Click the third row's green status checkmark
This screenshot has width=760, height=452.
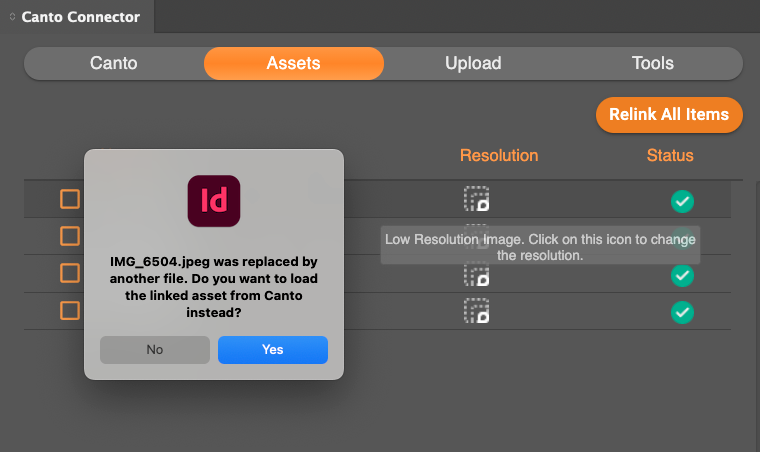pyautogui.click(x=682, y=275)
